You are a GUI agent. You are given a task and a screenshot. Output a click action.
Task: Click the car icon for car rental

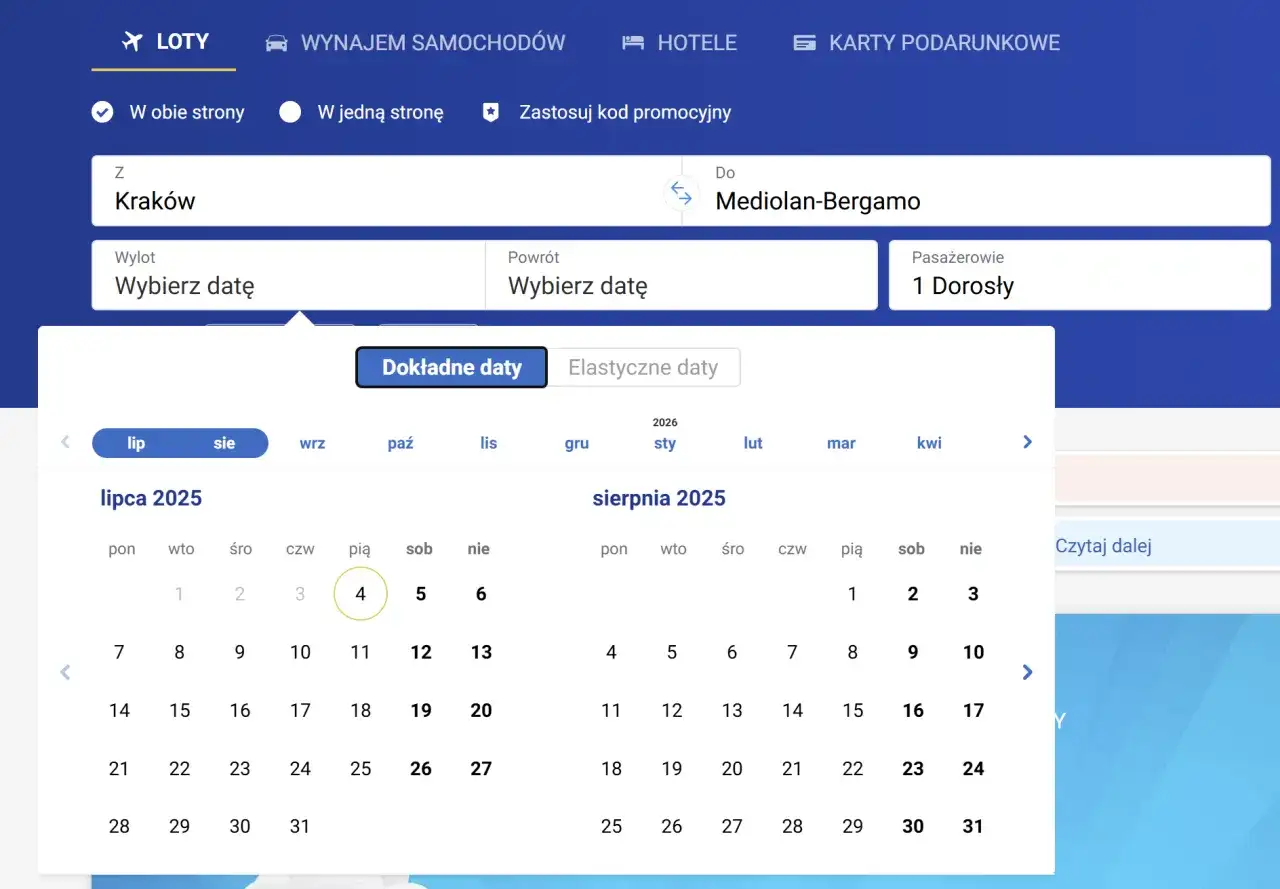(276, 43)
